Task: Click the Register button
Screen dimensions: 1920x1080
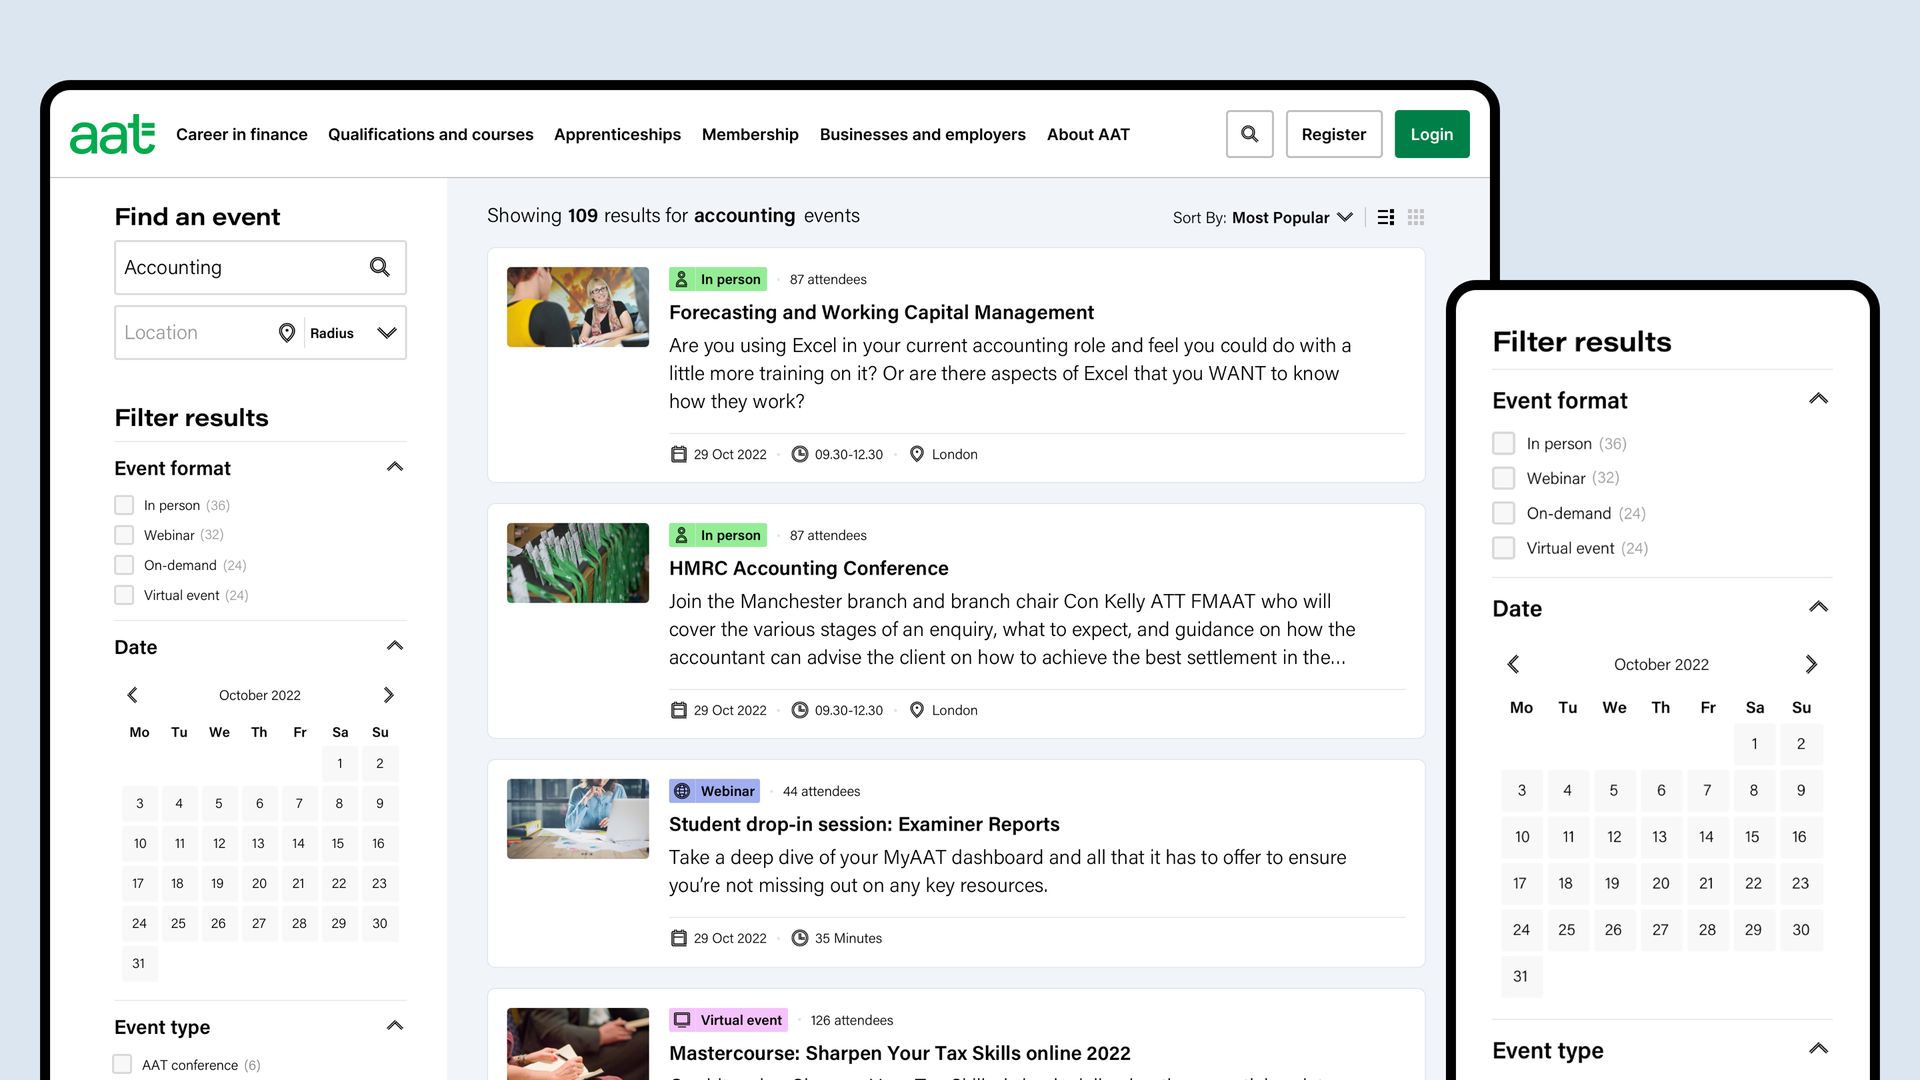Action: coord(1334,134)
